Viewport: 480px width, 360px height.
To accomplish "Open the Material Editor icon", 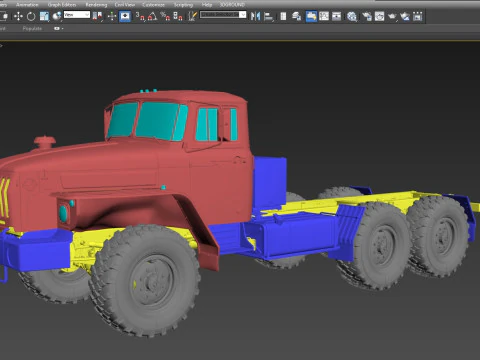I will tap(352, 16).
